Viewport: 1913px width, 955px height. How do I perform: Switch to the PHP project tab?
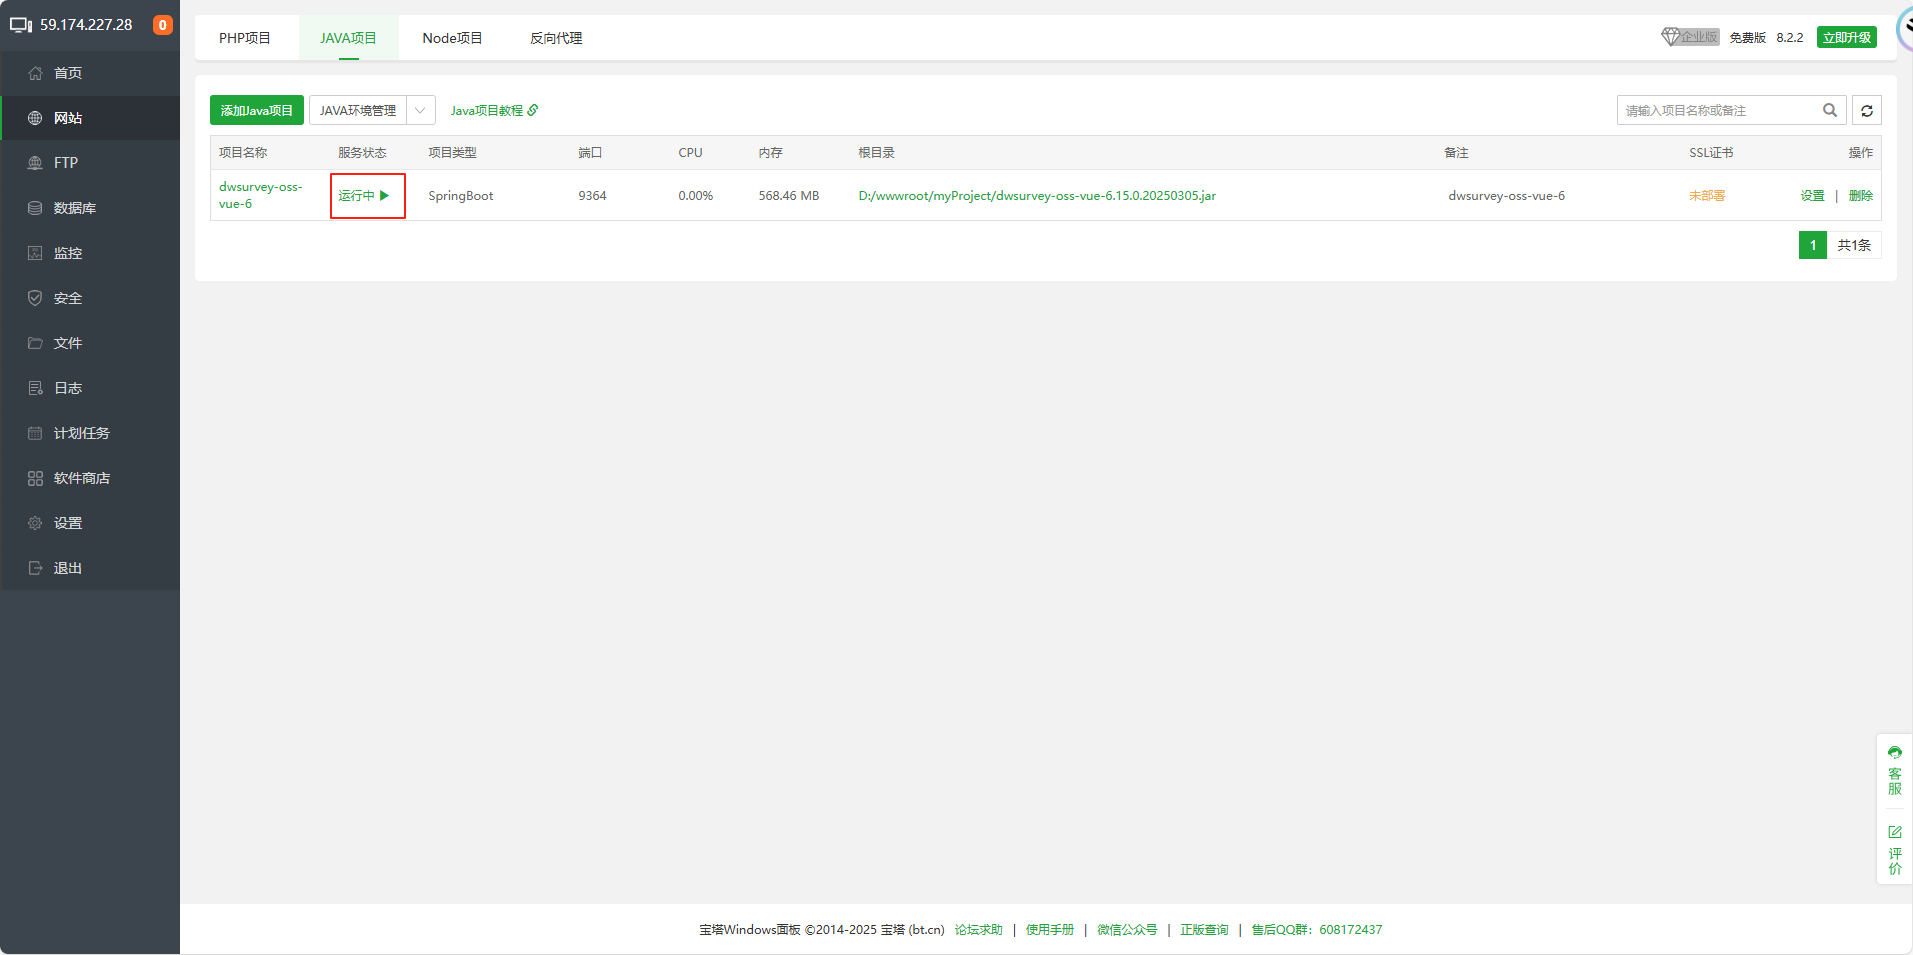245,38
